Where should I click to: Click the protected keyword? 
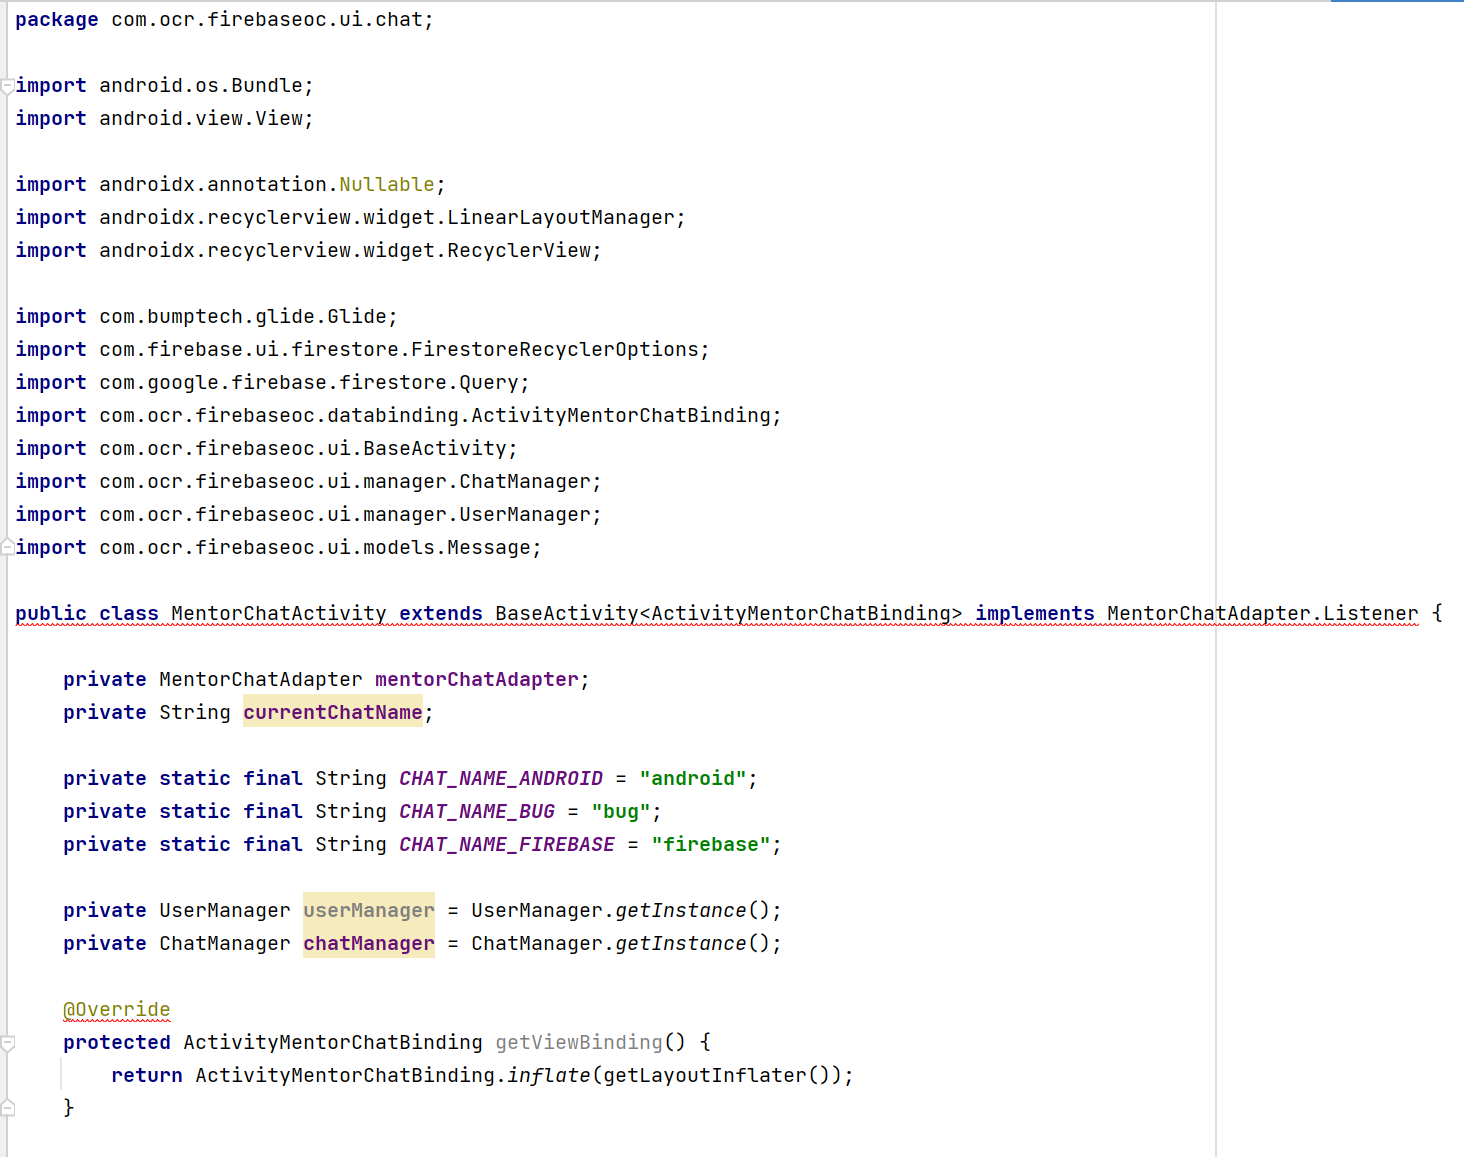(x=117, y=1043)
